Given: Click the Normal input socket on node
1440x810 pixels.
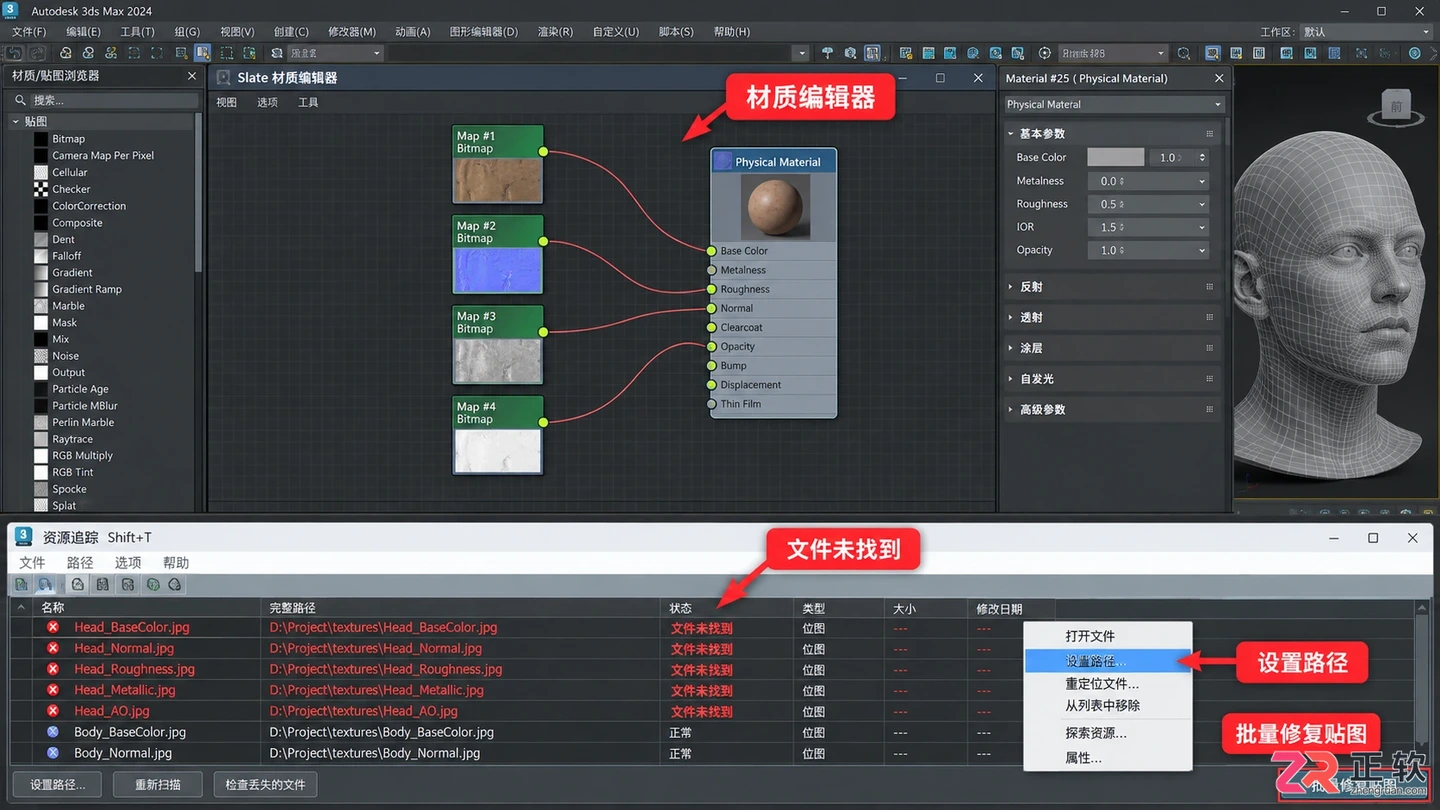Looking at the screenshot, I should tap(712, 308).
